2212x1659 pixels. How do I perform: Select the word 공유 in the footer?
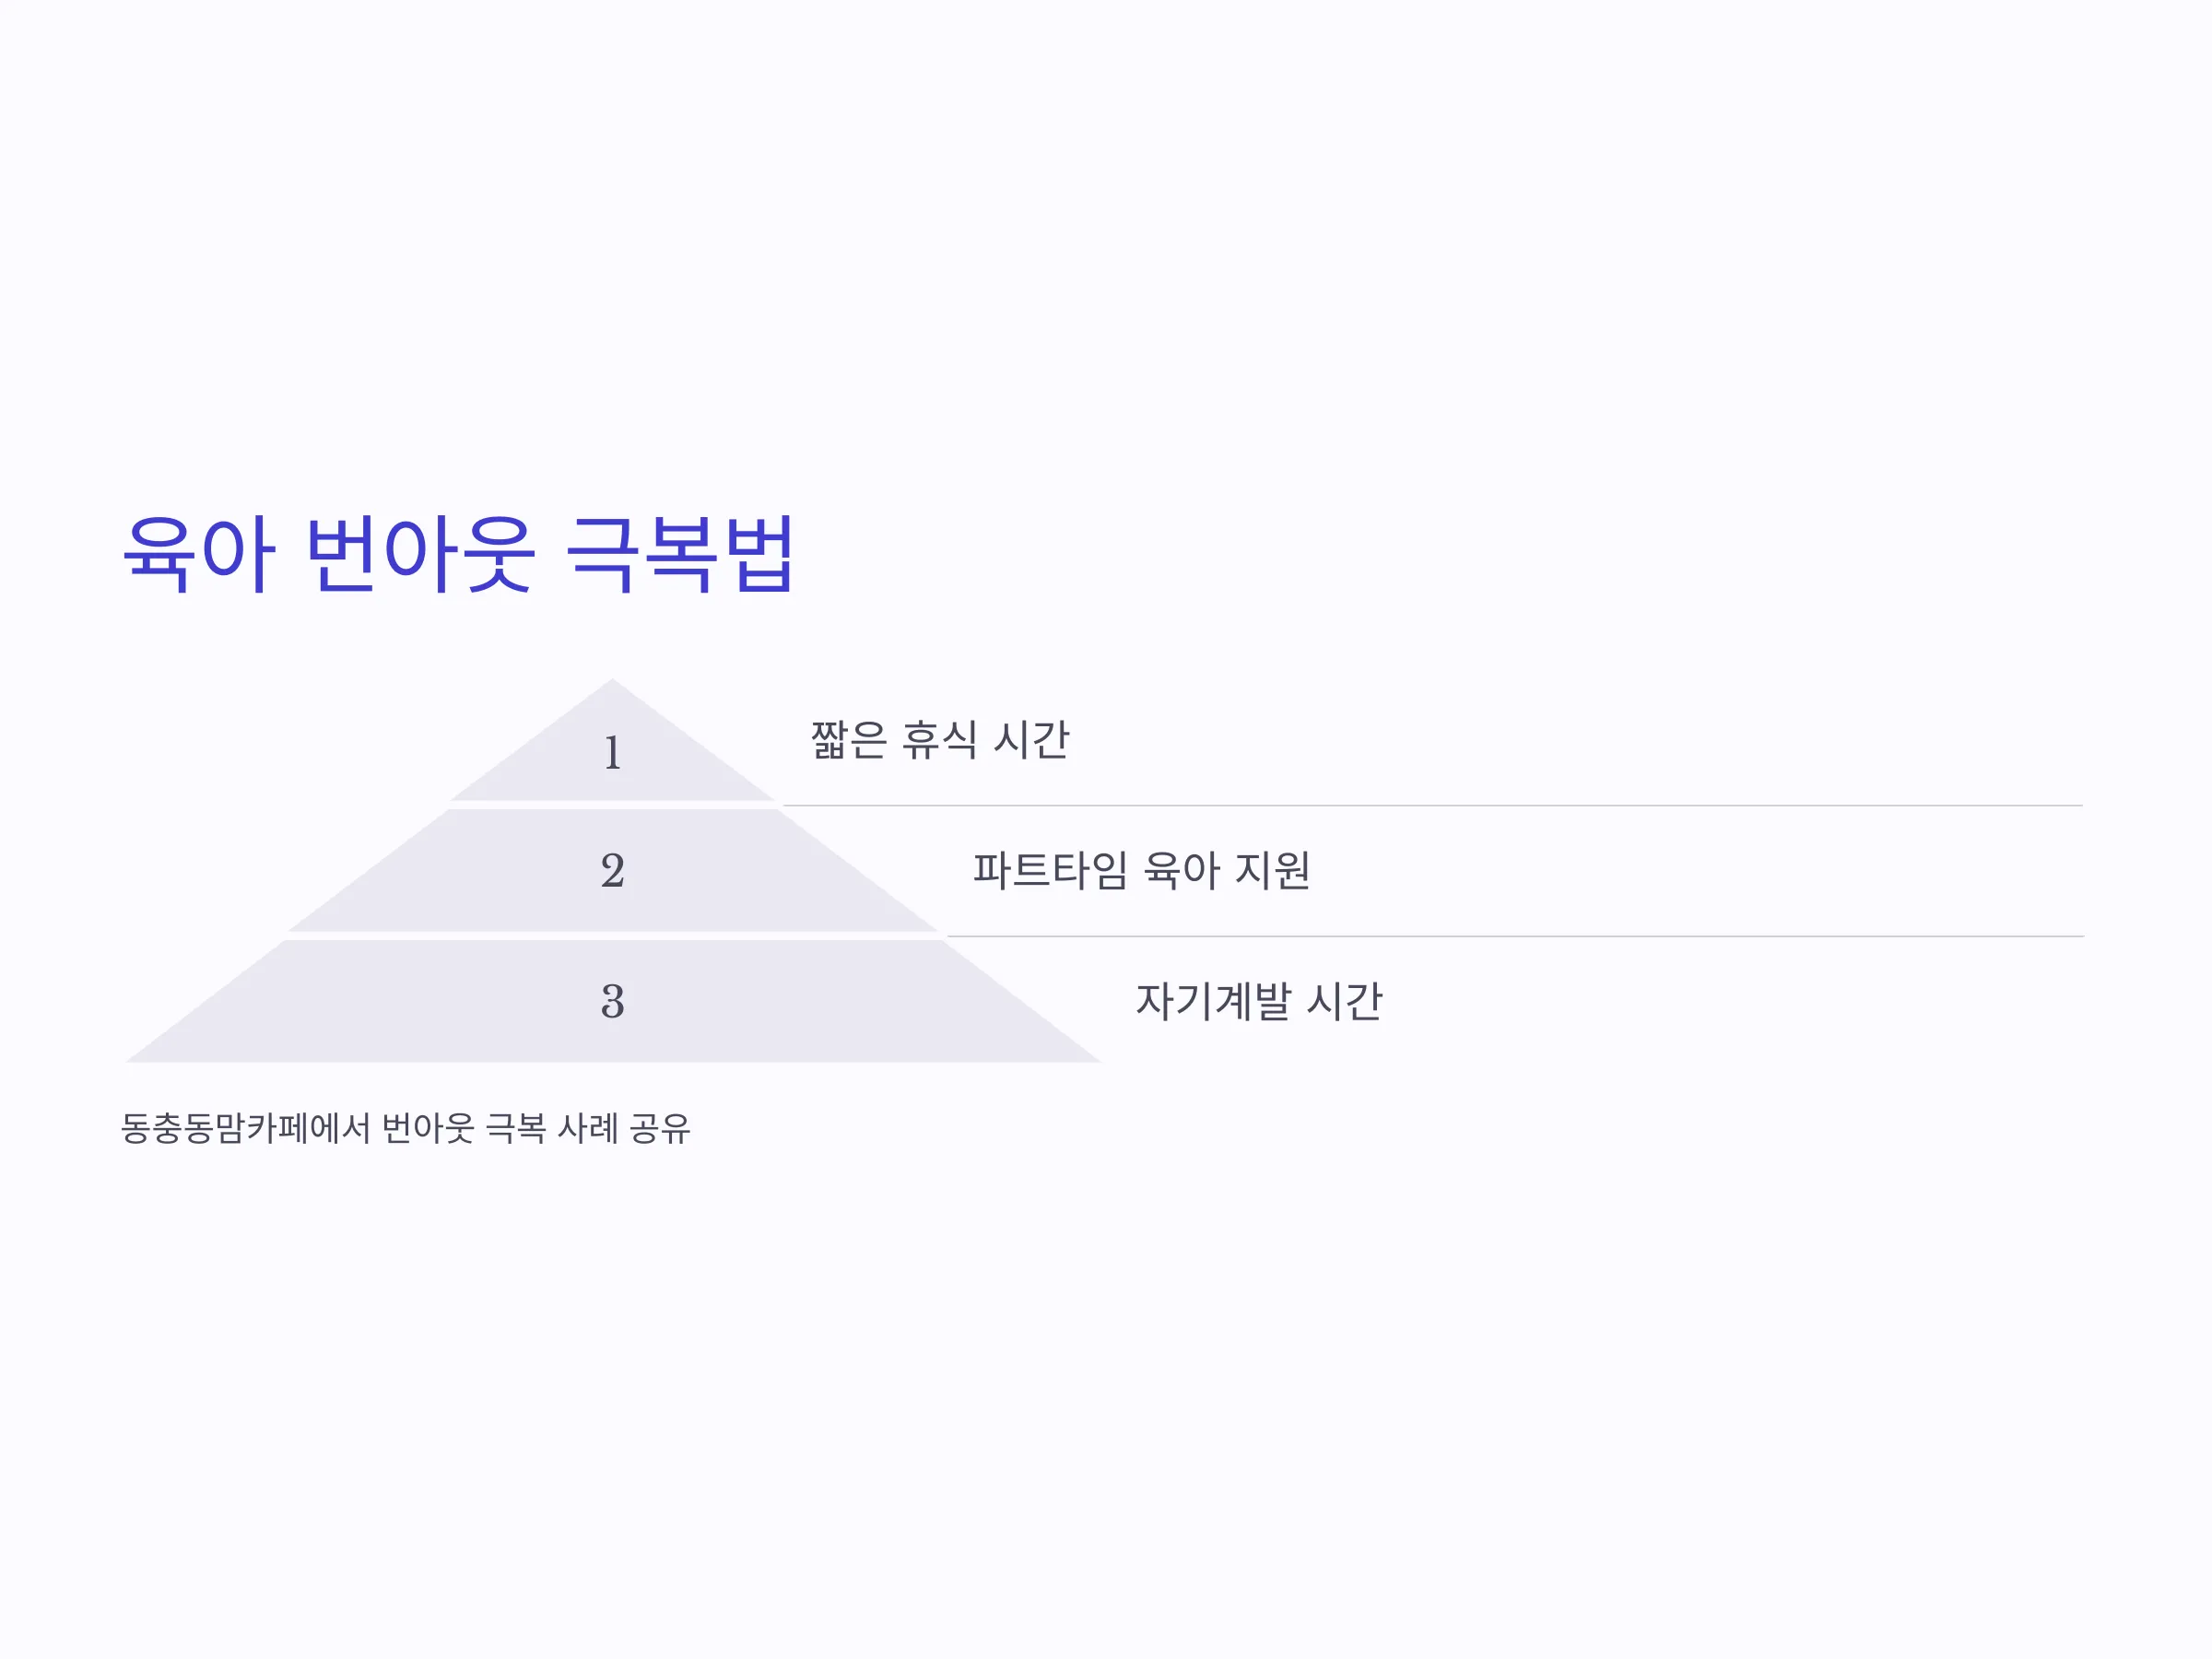(660, 1129)
